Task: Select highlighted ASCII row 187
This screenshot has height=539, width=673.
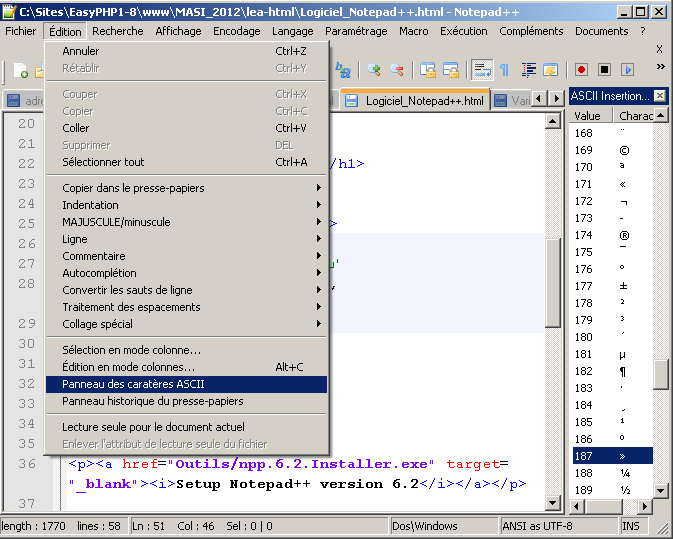Action: pos(613,456)
